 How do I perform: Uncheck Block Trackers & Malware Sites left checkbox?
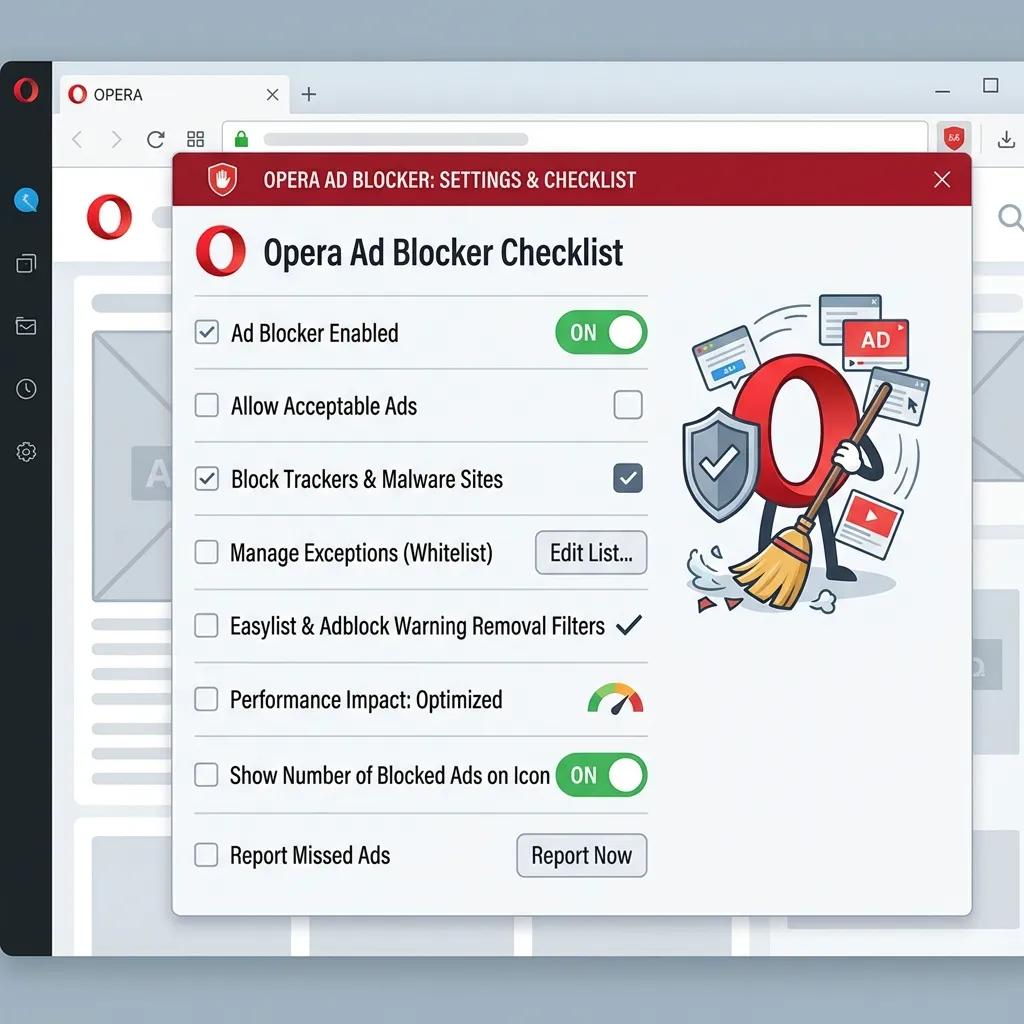[206, 478]
